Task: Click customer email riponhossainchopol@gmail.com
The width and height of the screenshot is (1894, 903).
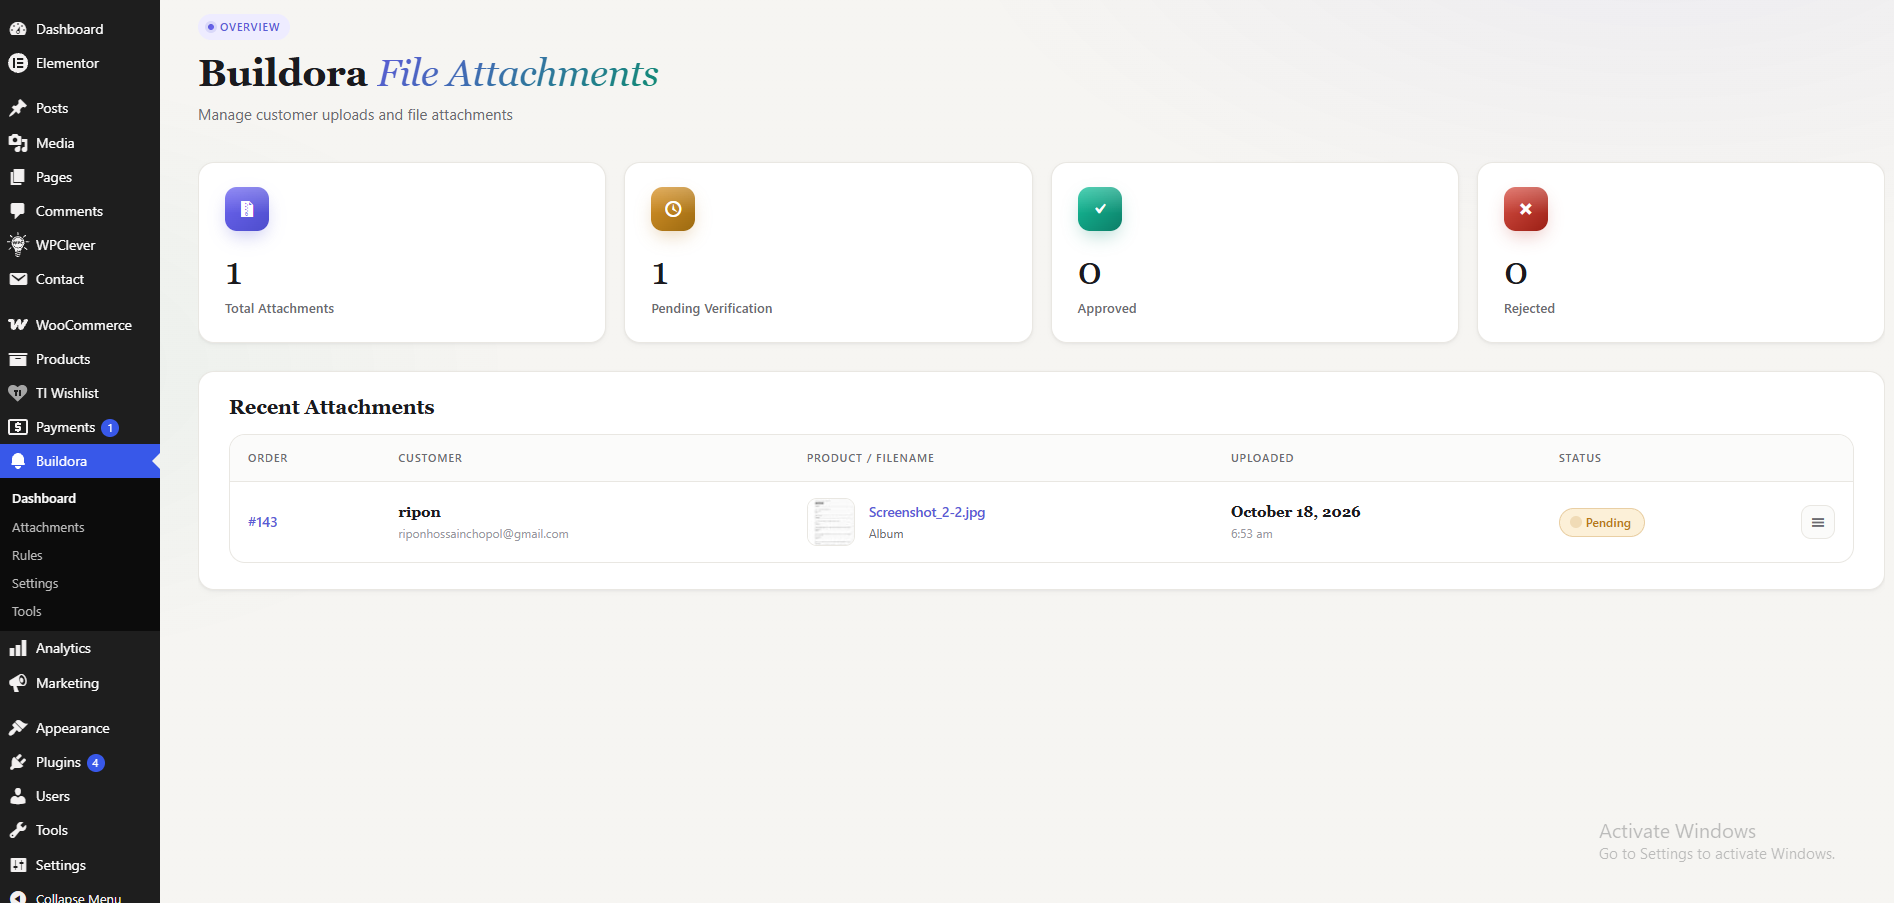Action: (483, 534)
